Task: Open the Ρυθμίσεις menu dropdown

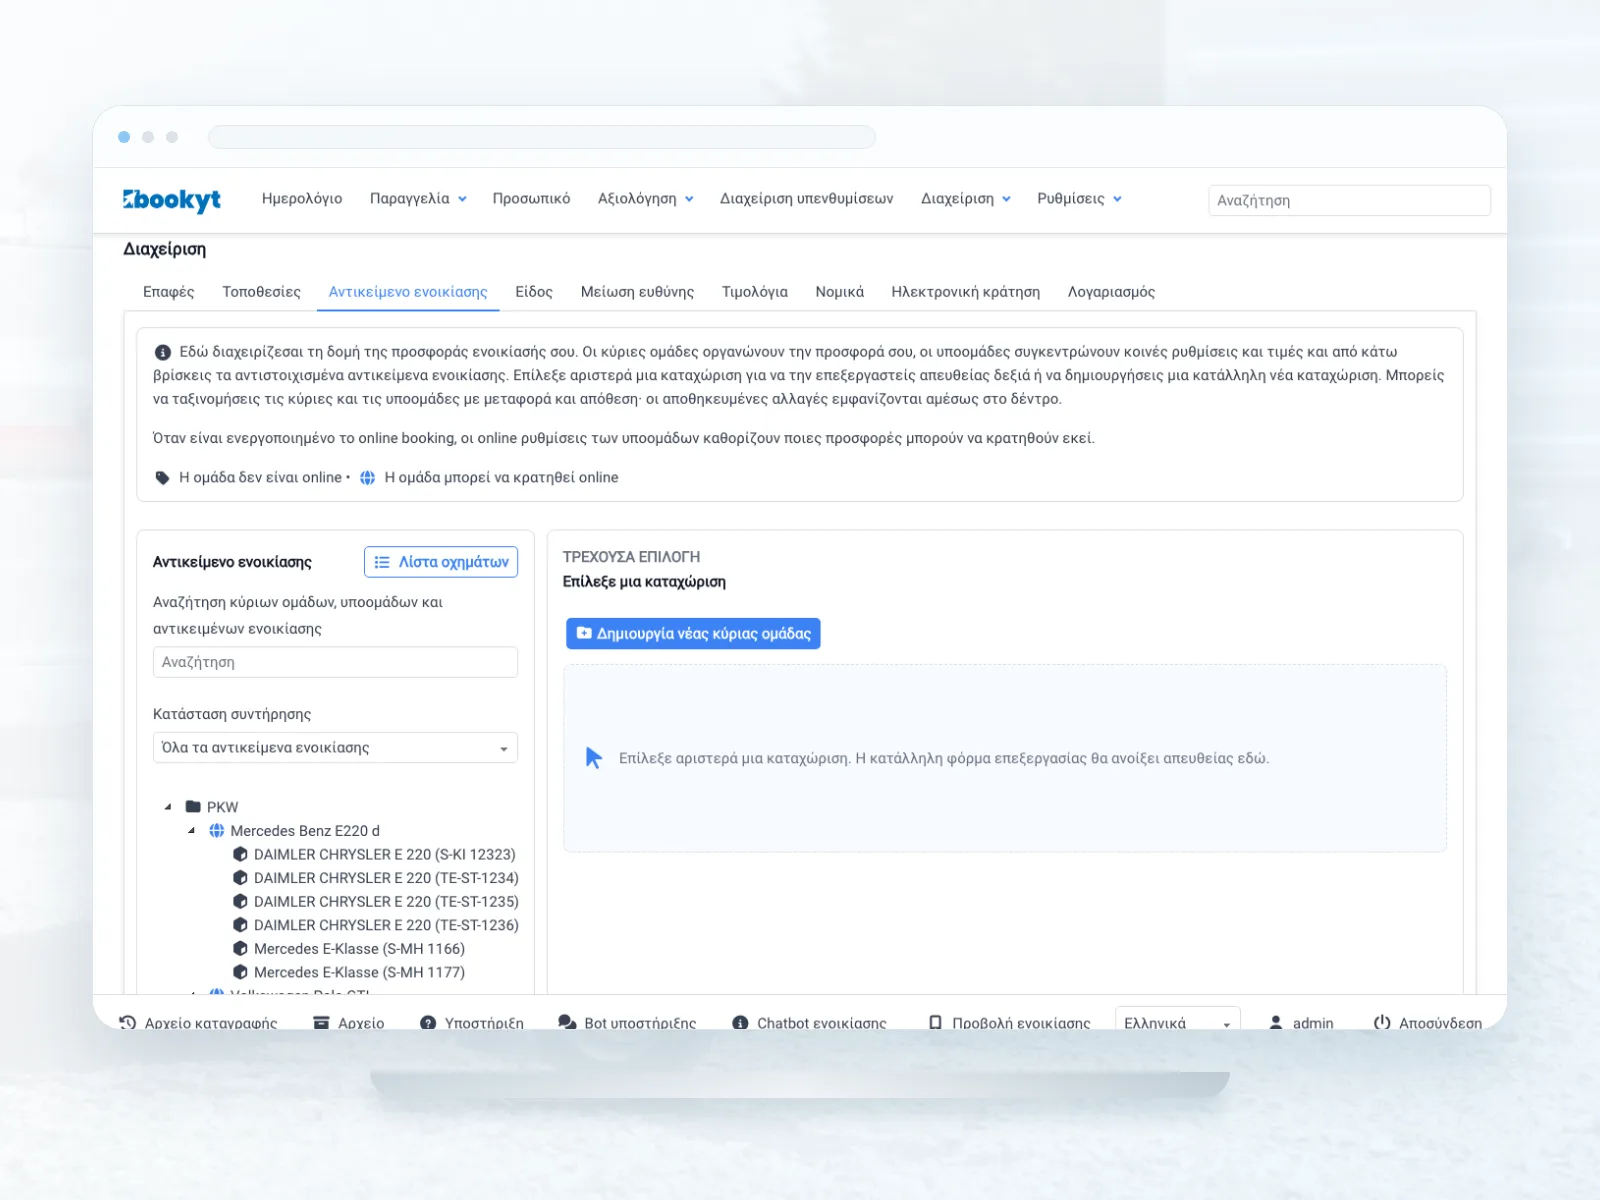Action: click(x=1079, y=199)
